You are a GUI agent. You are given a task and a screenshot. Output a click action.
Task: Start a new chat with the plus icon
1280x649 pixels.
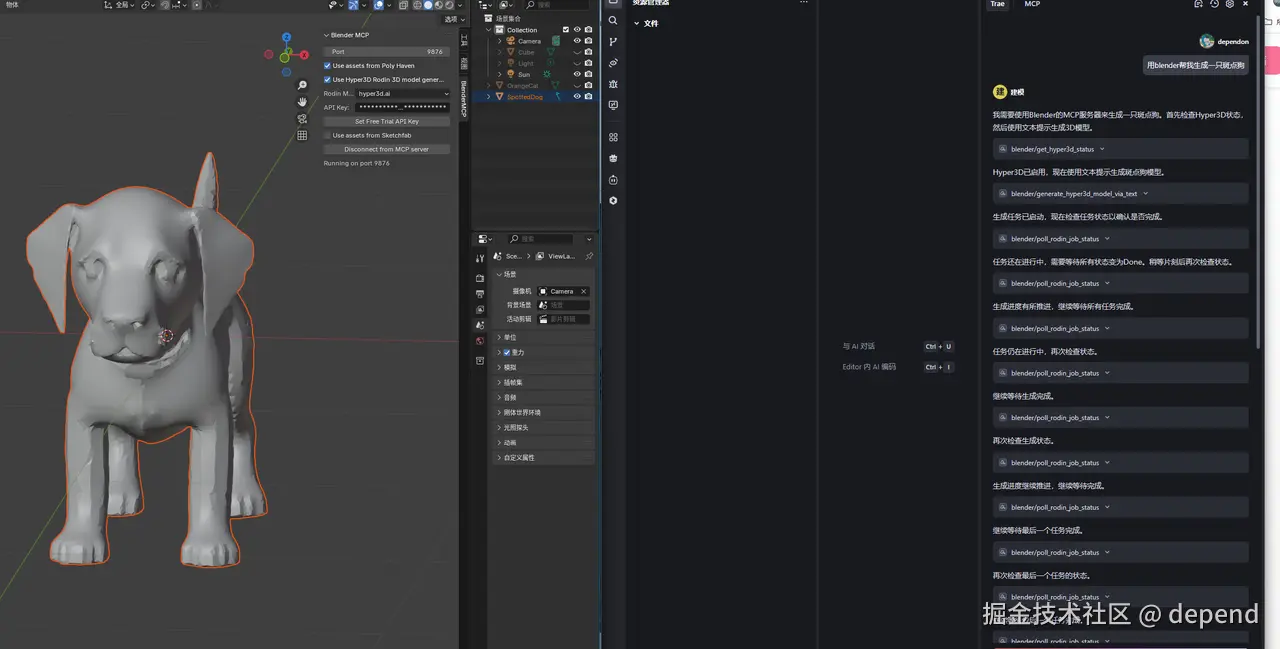point(1198,4)
